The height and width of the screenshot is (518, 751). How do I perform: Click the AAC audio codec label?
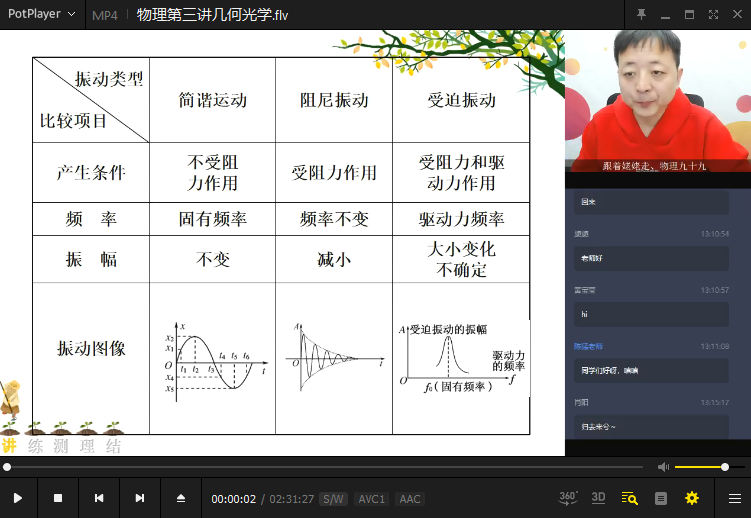click(x=409, y=499)
